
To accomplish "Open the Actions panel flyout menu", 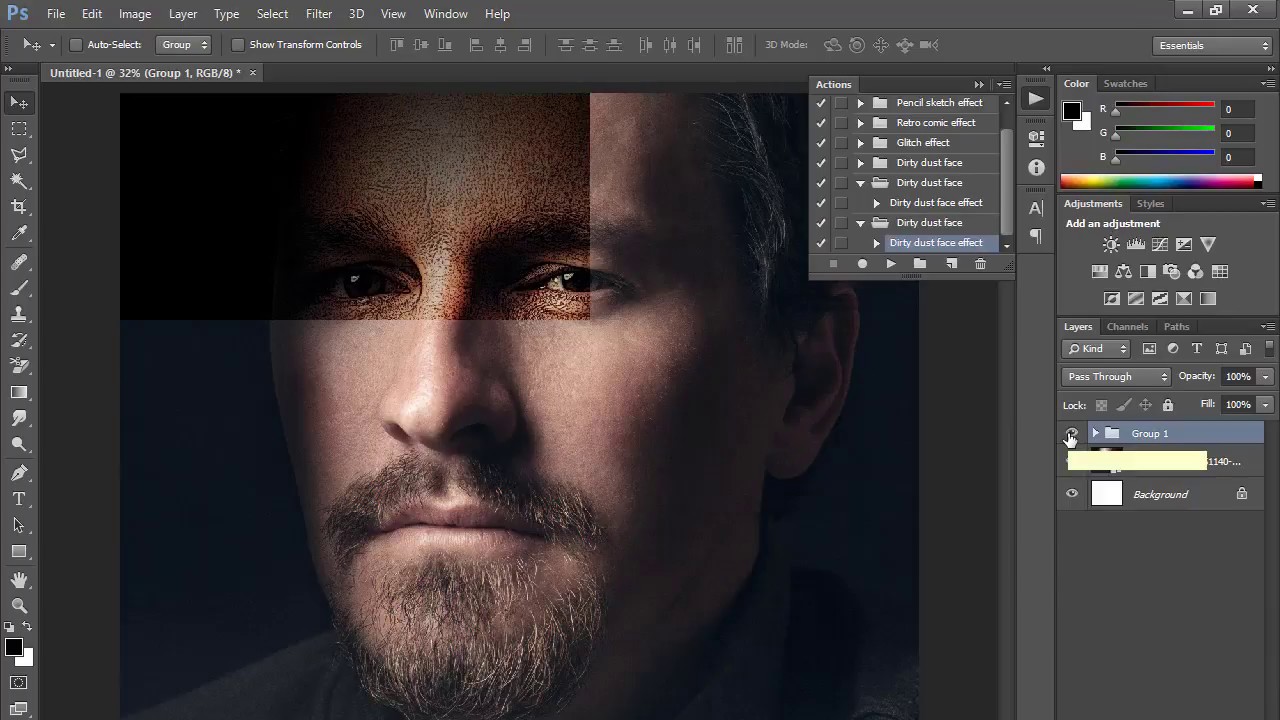I will (x=1003, y=85).
